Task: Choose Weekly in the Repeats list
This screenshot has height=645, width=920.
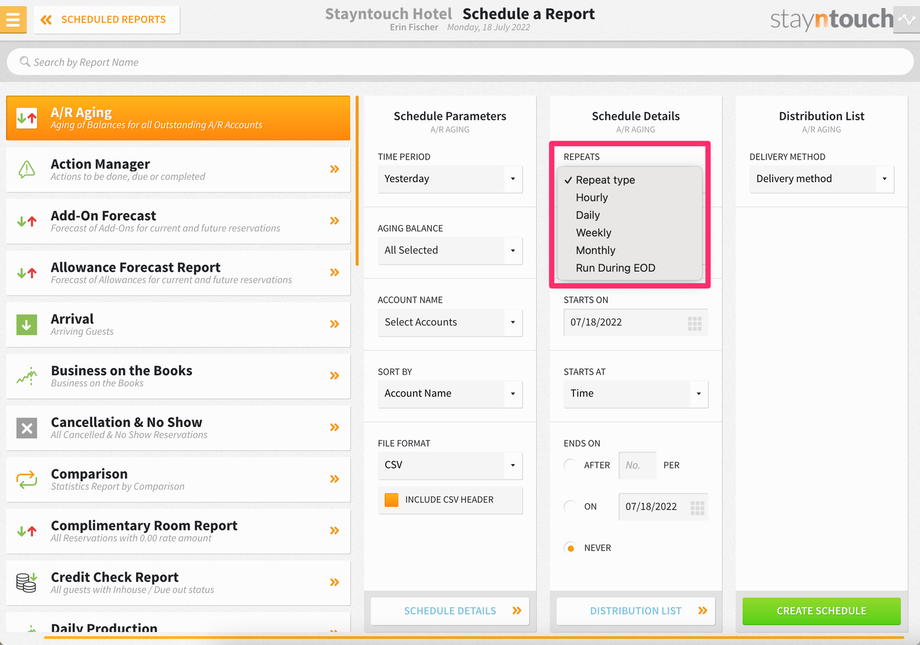Action: point(630,233)
